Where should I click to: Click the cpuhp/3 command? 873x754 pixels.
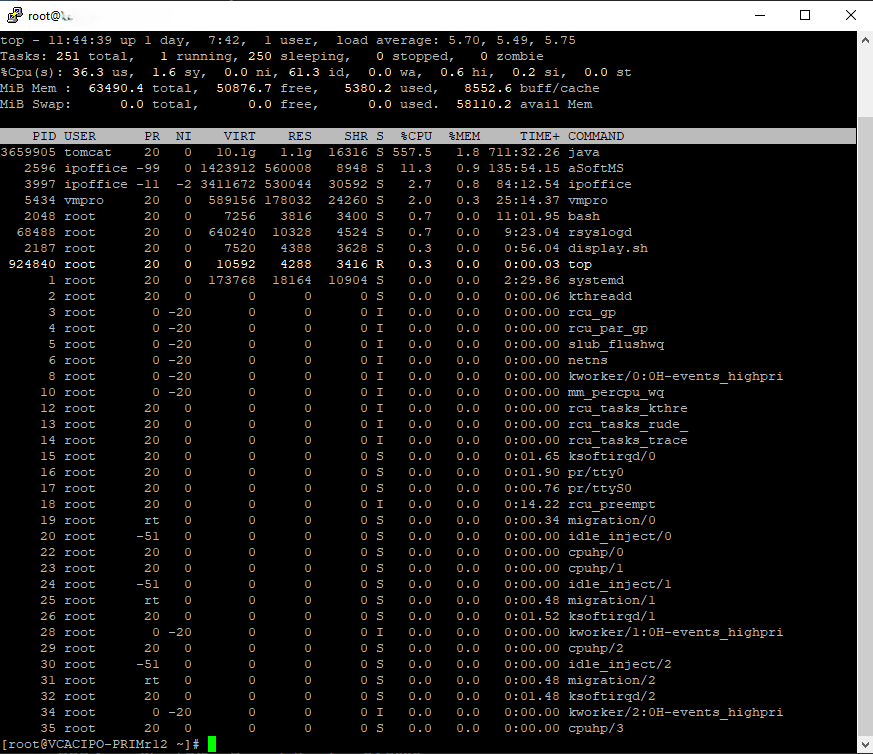point(596,729)
